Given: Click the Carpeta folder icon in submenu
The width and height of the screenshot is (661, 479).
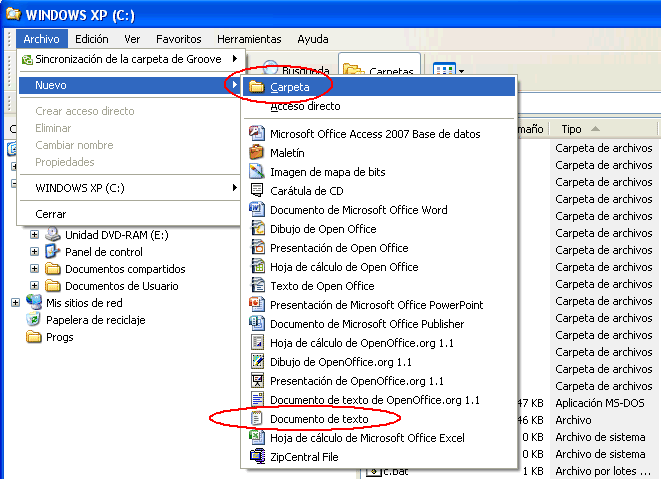Looking at the screenshot, I should 257,87.
